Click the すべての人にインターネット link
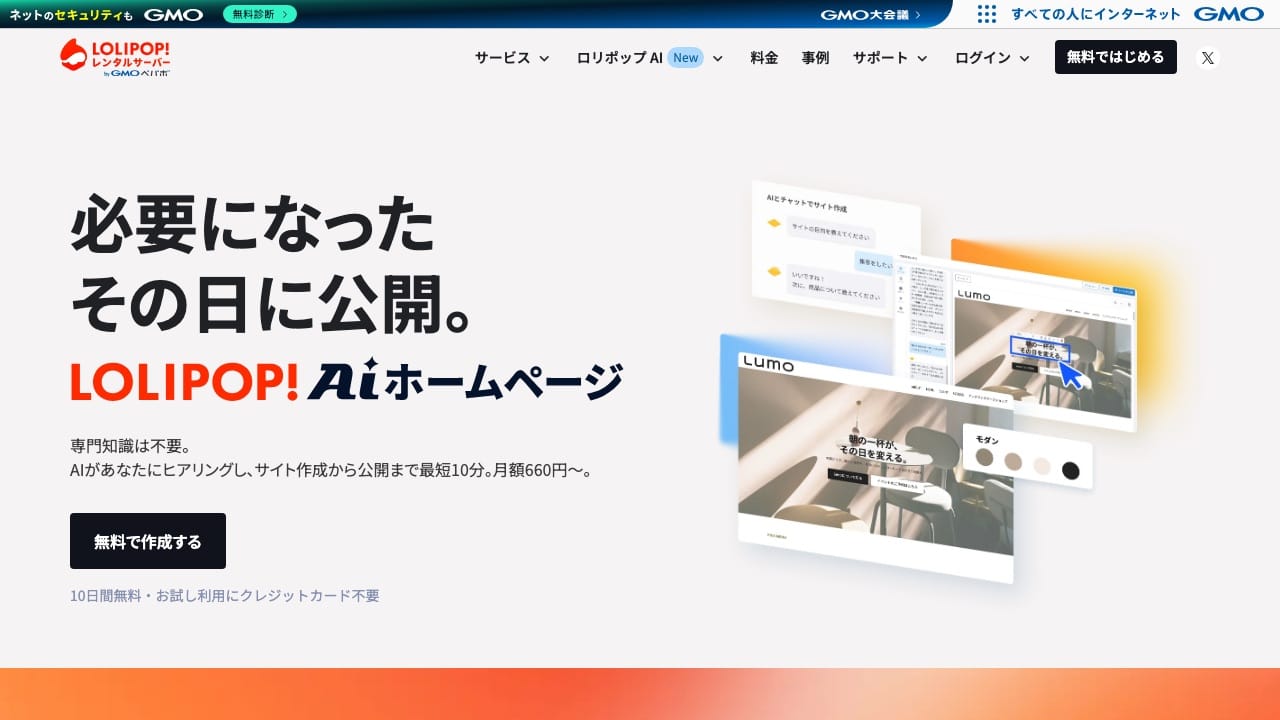The width and height of the screenshot is (1280, 720). pos(1096,14)
